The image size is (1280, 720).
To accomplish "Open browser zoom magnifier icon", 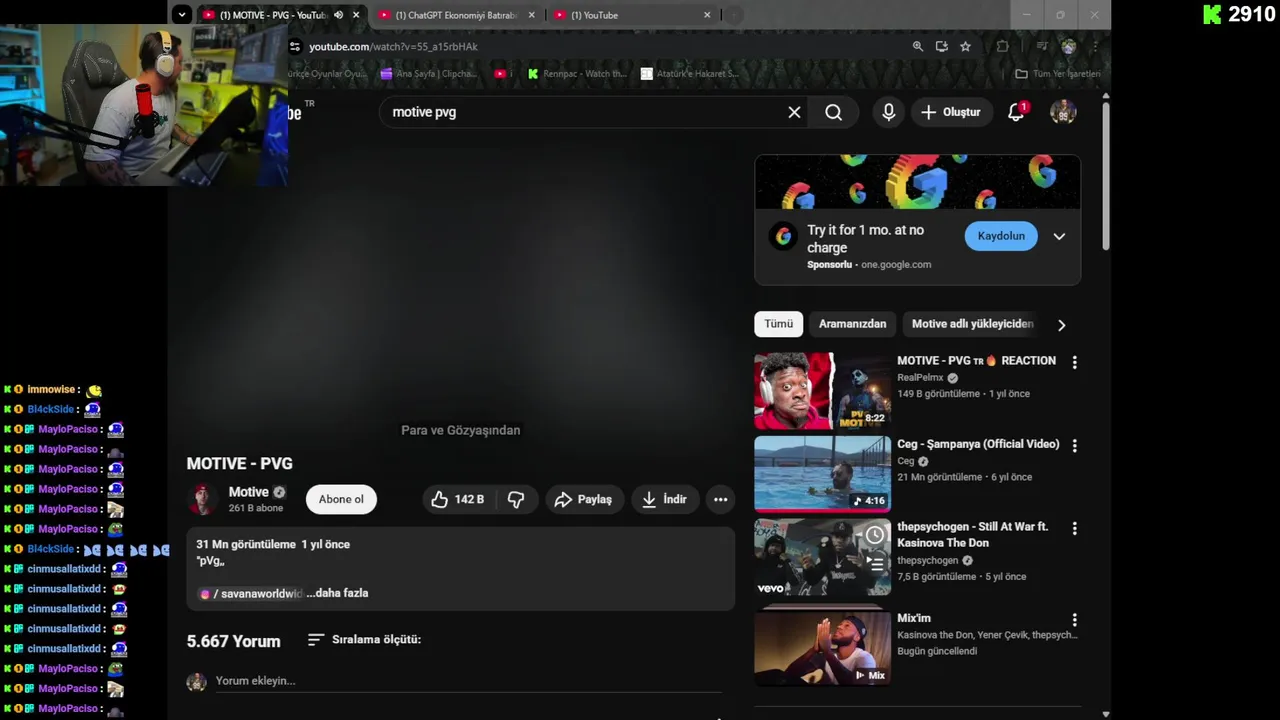I will tap(918, 46).
